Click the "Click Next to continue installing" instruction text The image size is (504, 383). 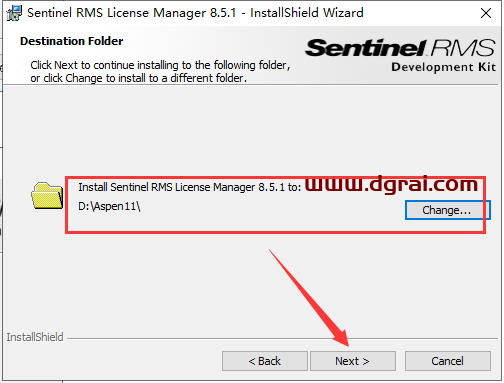(x=160, y=71)
